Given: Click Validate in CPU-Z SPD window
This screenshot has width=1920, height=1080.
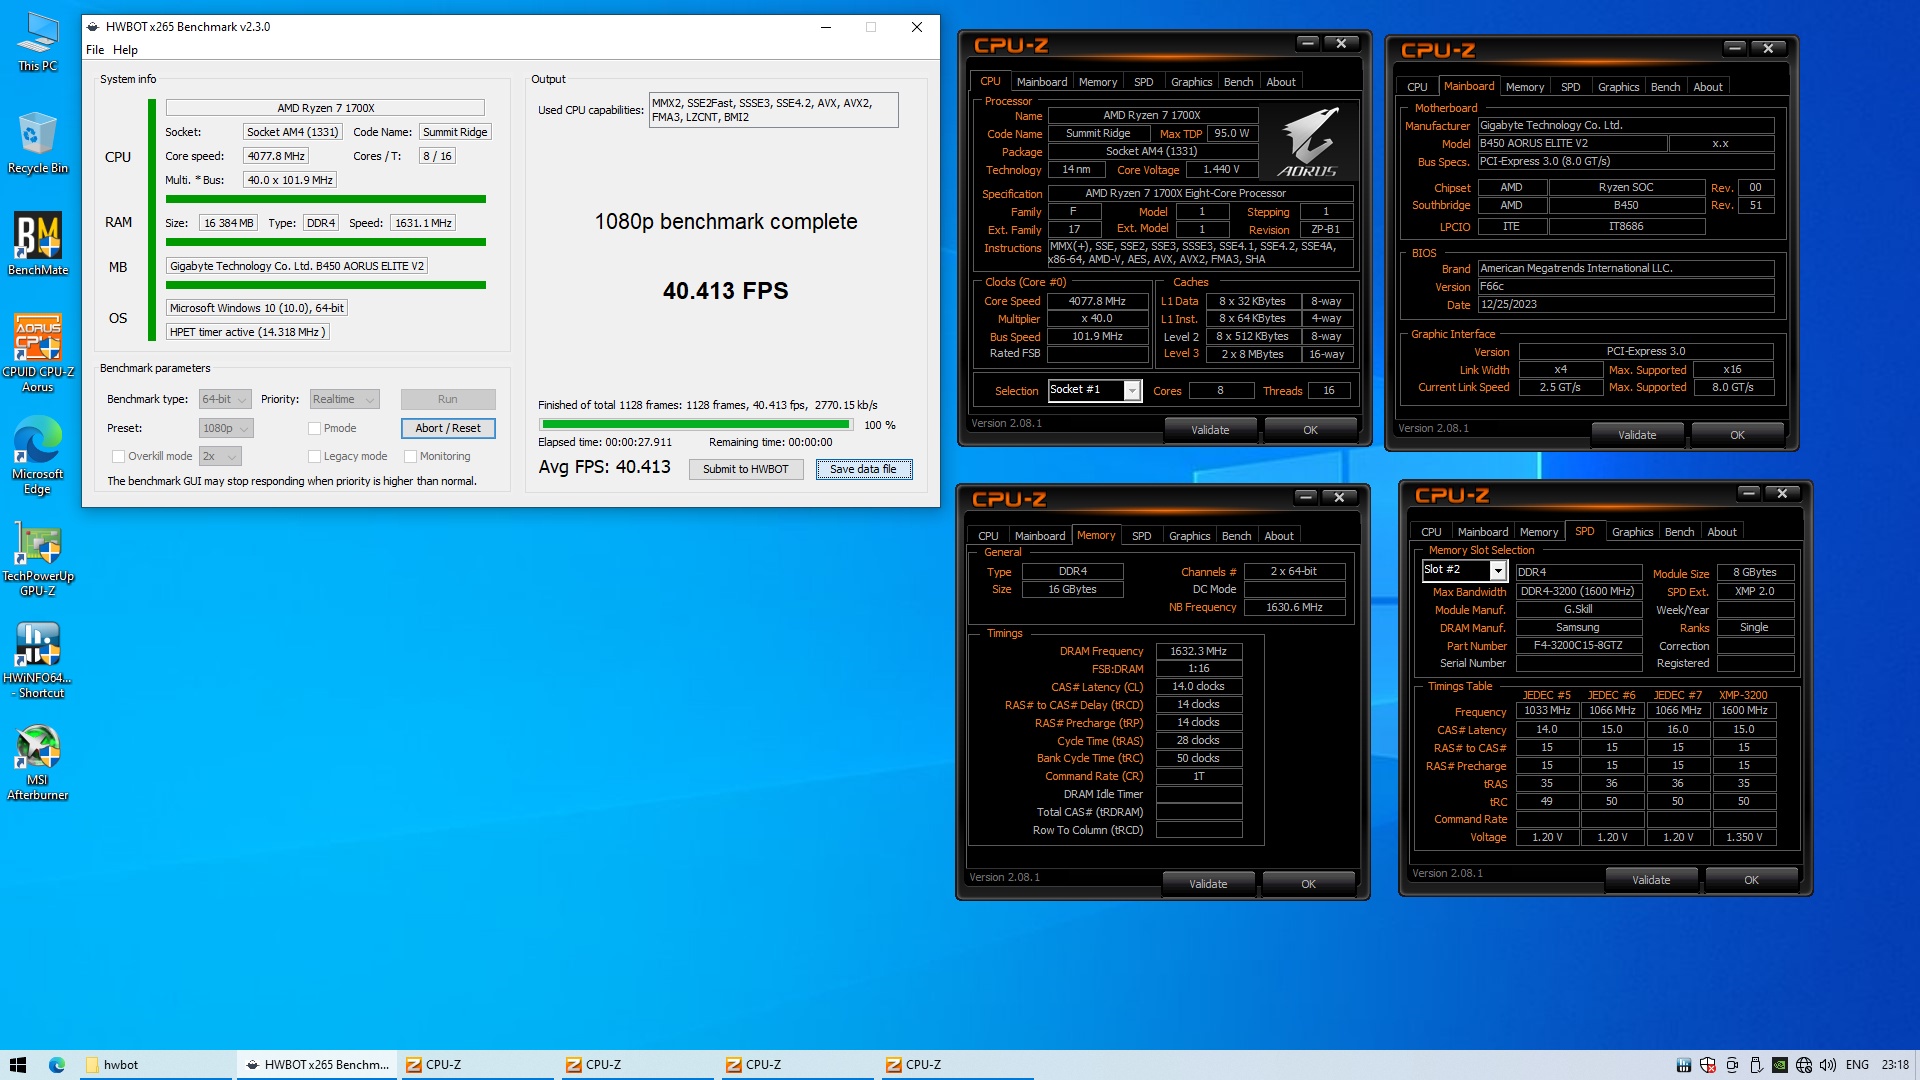Looking at the screenshot, I should point(1651,880).
